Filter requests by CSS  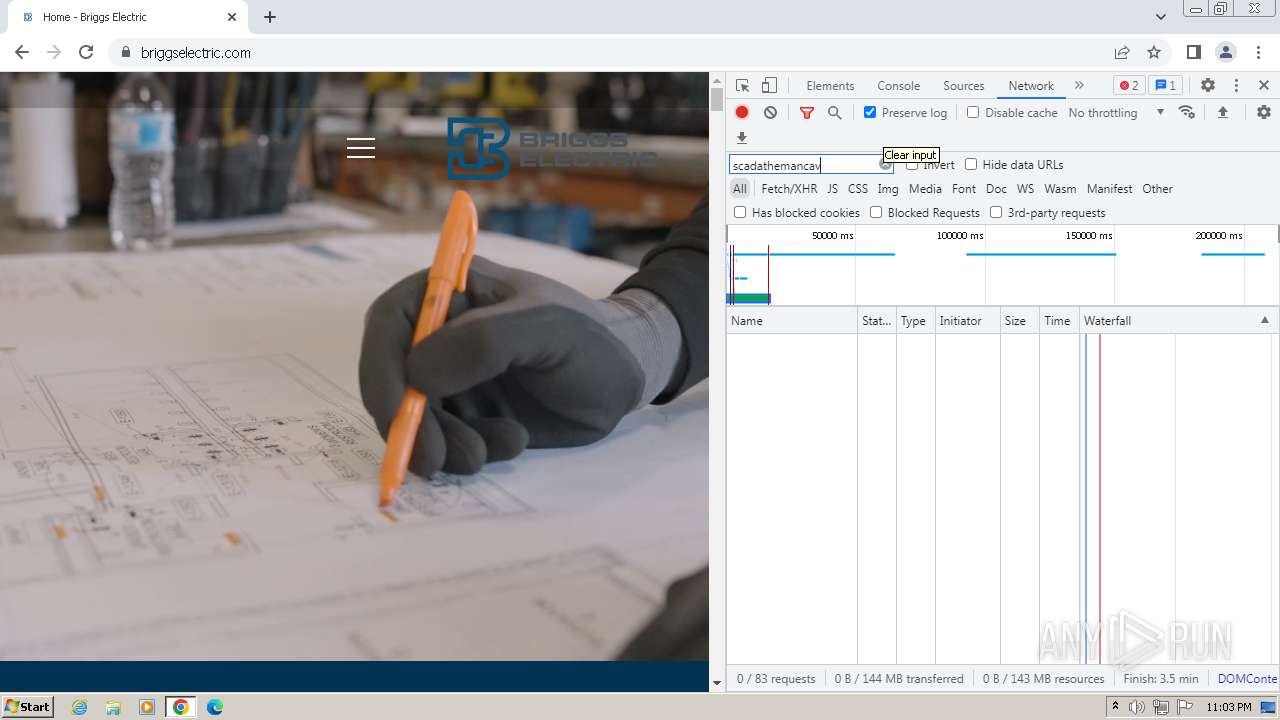click(x=858, y=188)
